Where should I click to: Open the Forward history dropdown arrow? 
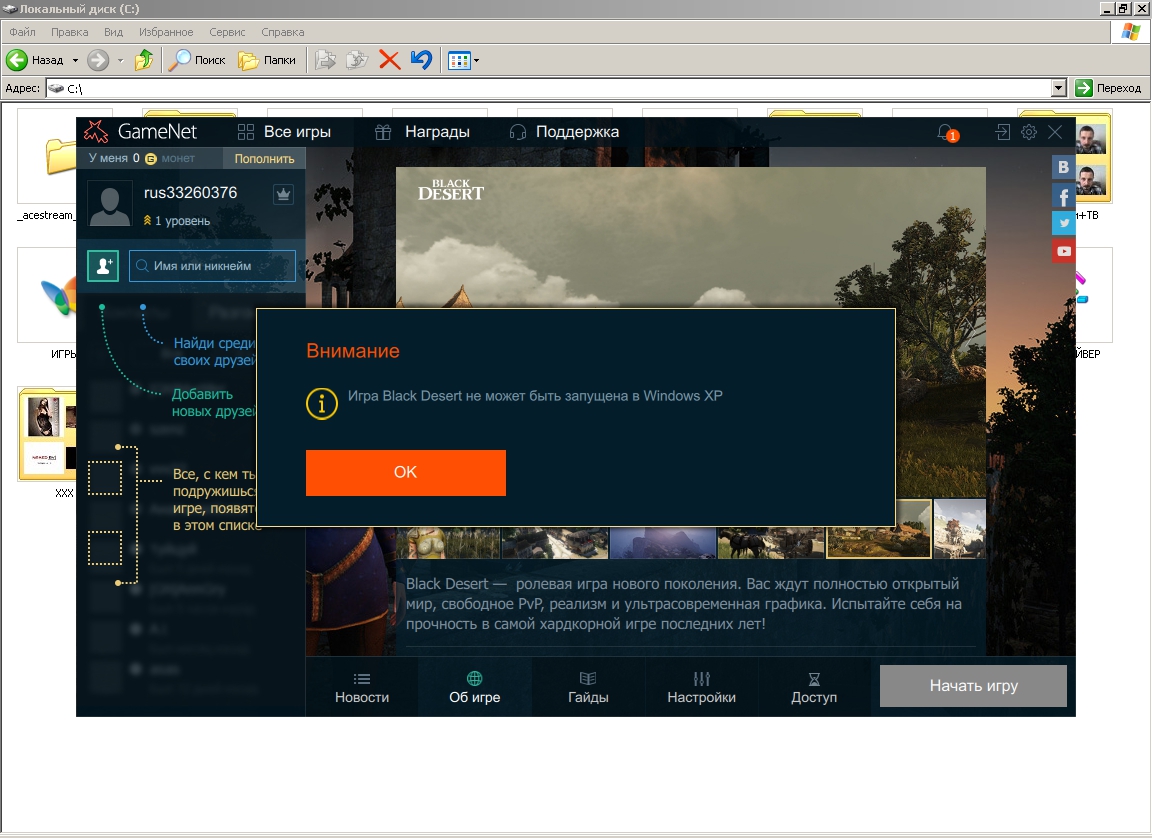[120, 60]
